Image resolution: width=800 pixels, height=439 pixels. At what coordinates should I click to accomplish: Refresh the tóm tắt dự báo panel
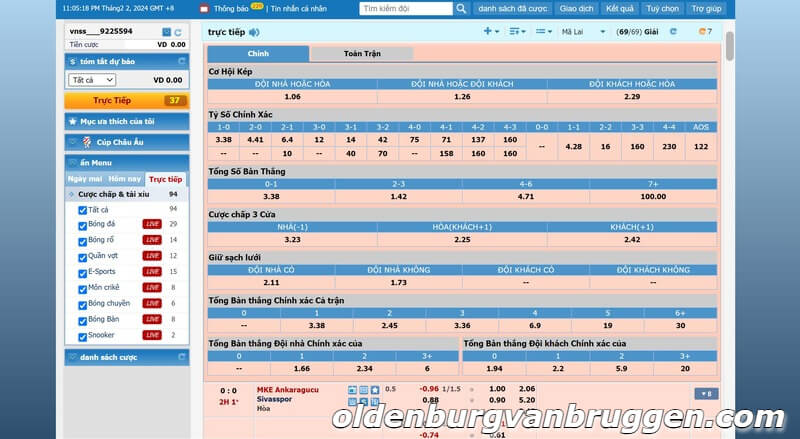coord(179,62)
